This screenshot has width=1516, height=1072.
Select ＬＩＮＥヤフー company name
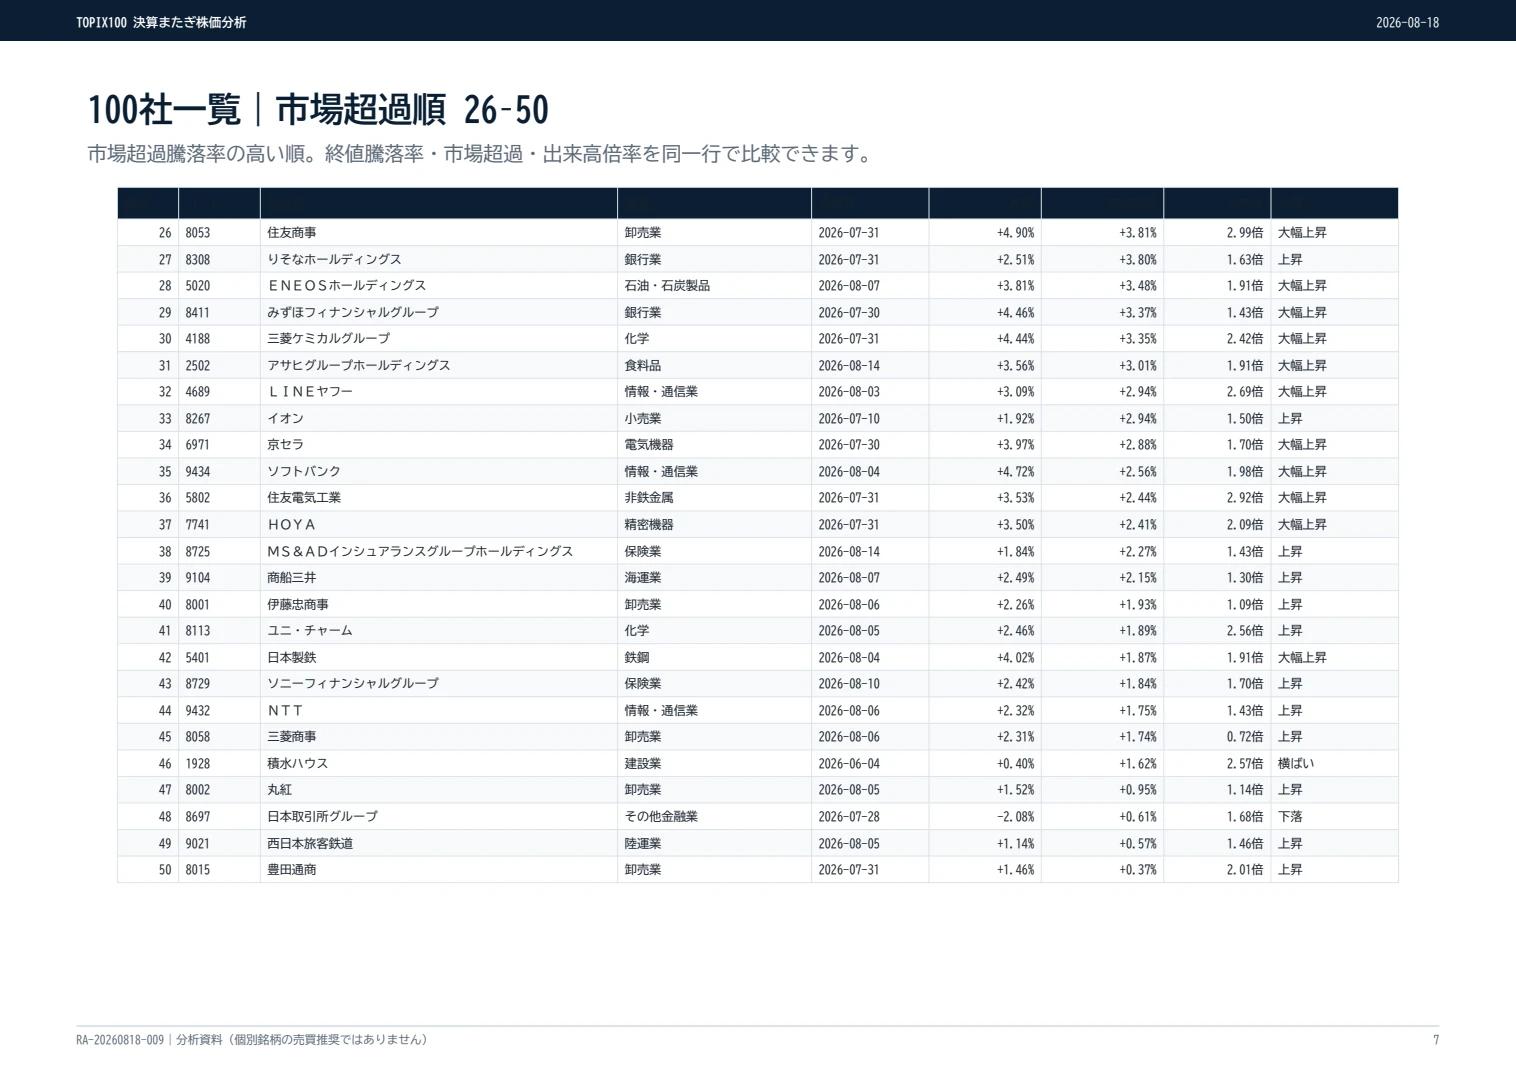[310, 391]
